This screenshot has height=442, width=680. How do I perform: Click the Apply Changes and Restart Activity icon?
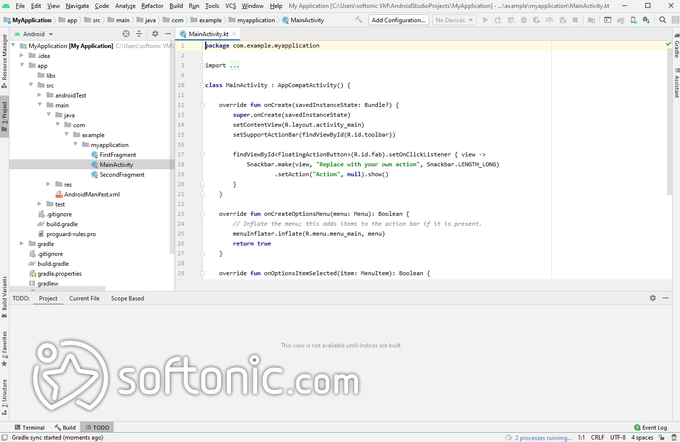coord(498,20)
